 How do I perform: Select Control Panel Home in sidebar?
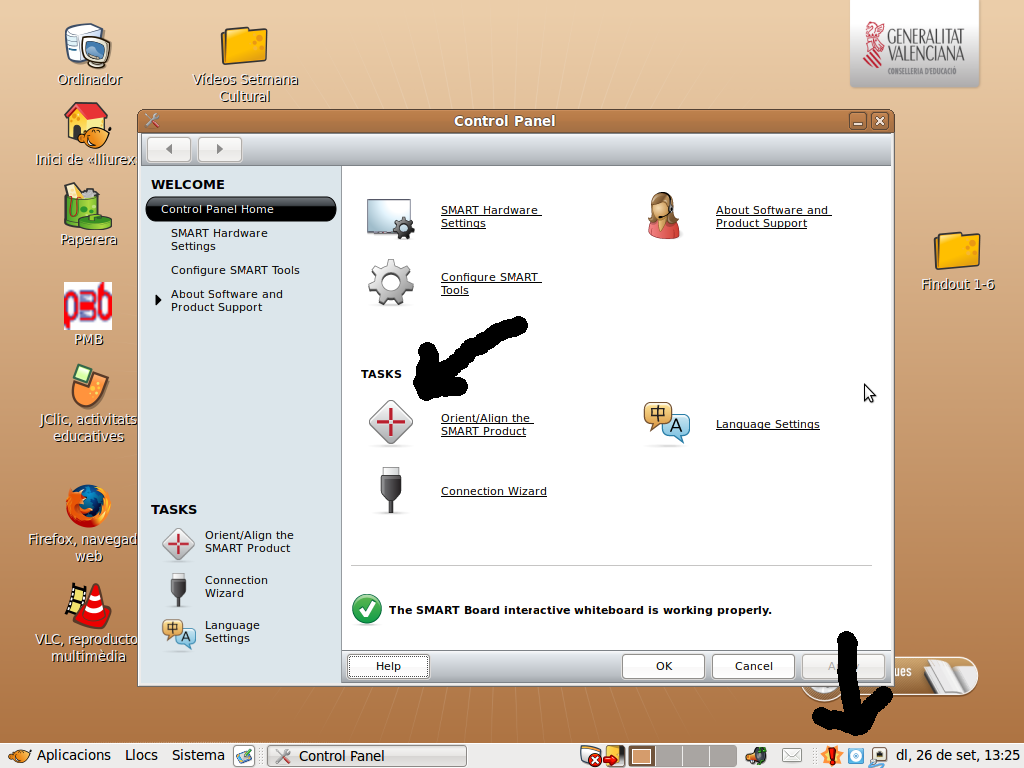pyautogui.click(x=240, y=209)
